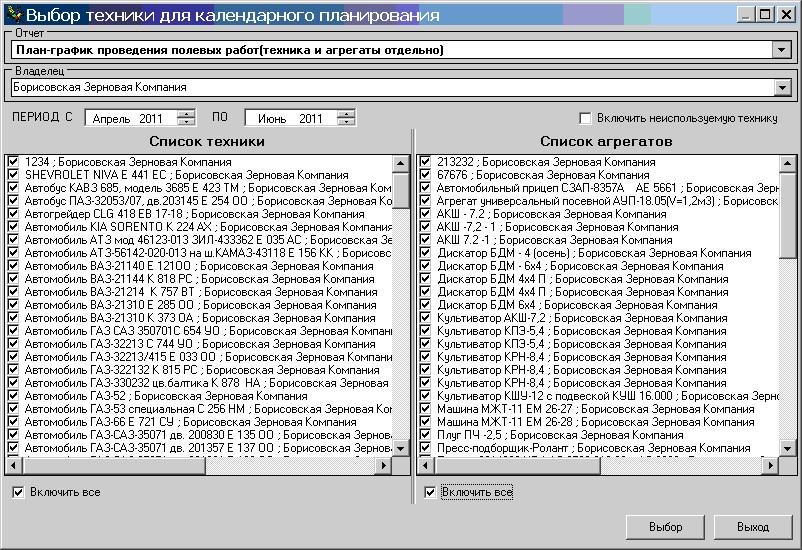Screen dimensions: 802x550
Task: Open the Отчет report type dropdown
Action: point(781,50)
